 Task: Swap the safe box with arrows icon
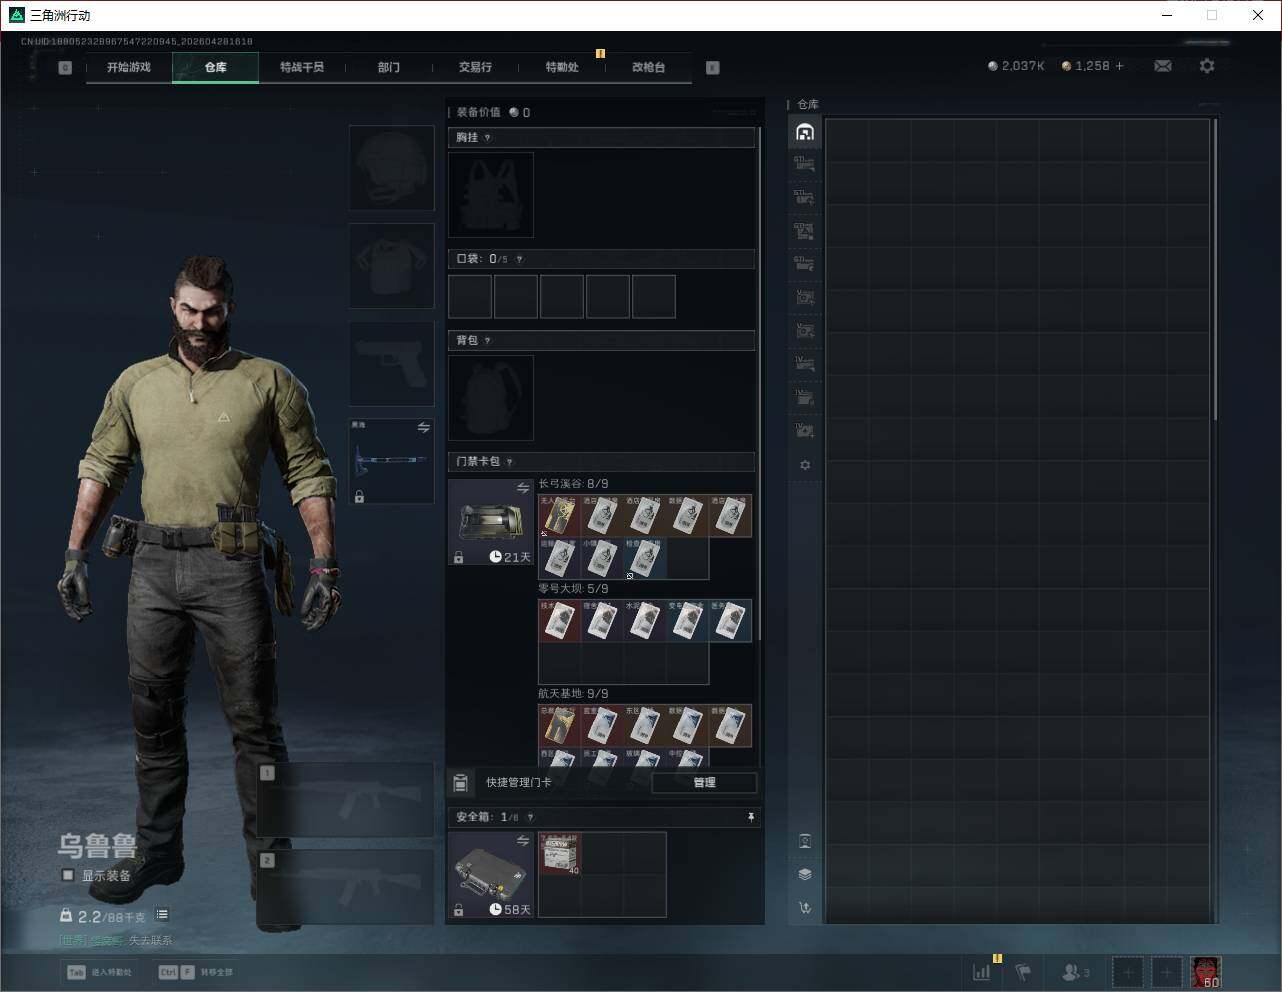(x=523, y=842)
